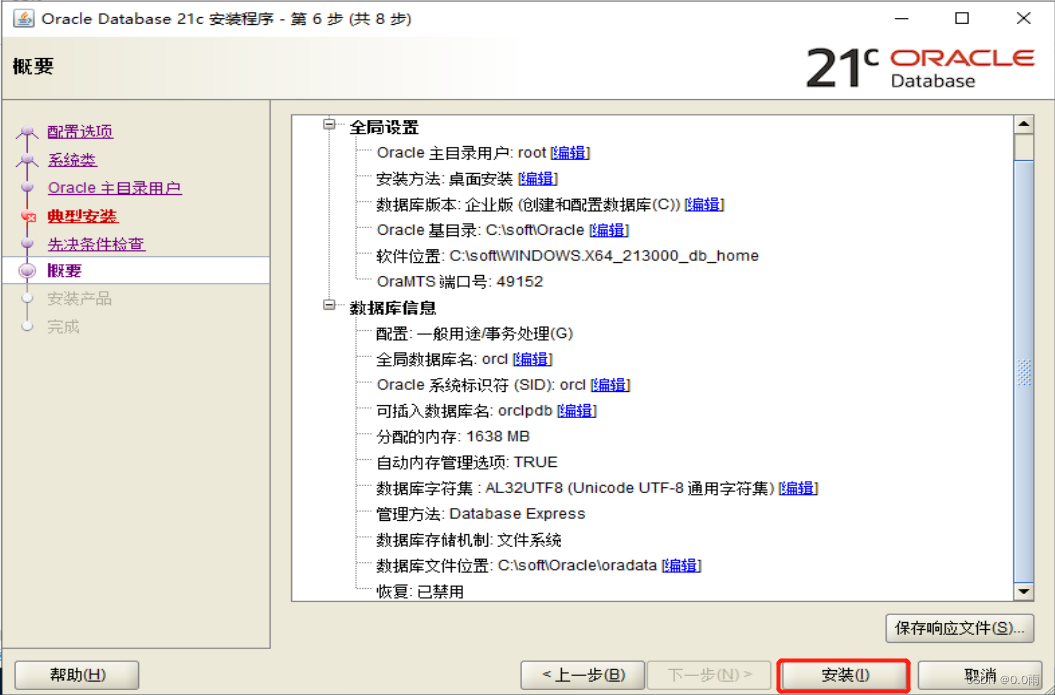Click the 典型安装 error step marker icon
The height and width of the screenshot is (695, 1055).
coord(28,217)
